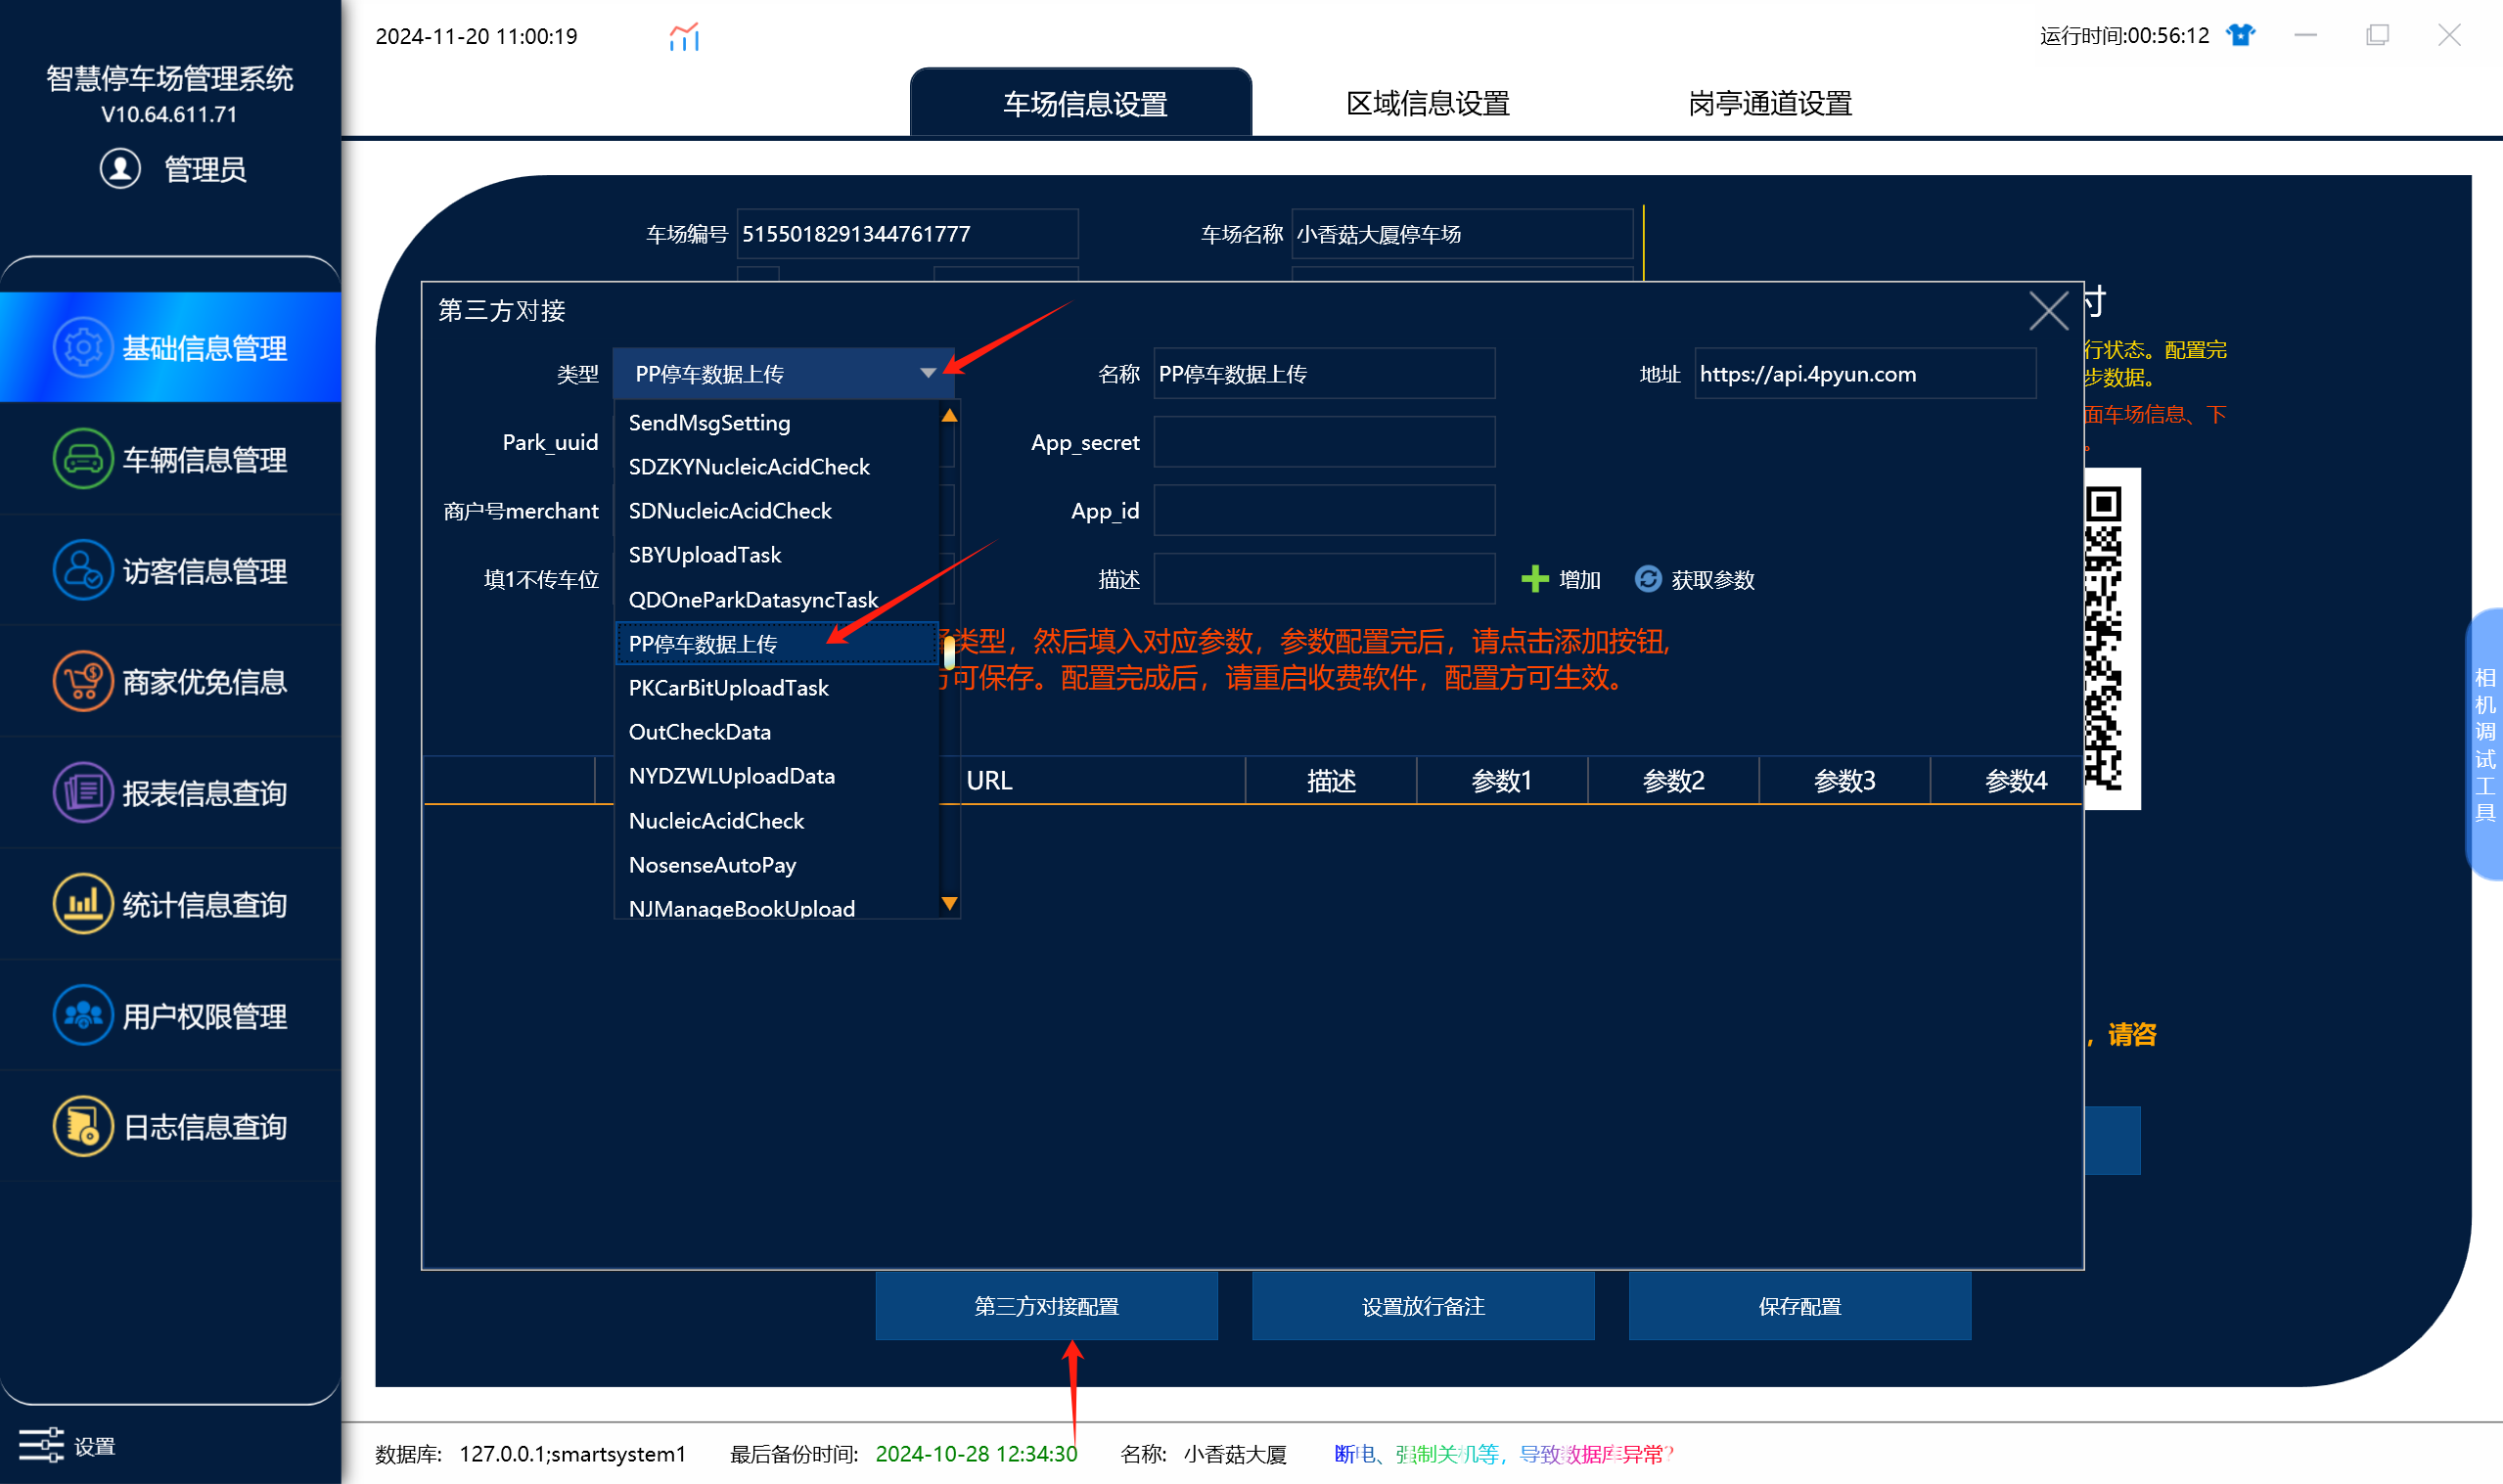Click the 管理员 user avatar icon
Viewport: 2503px width, 1484px height.
(x=120, y=168)
